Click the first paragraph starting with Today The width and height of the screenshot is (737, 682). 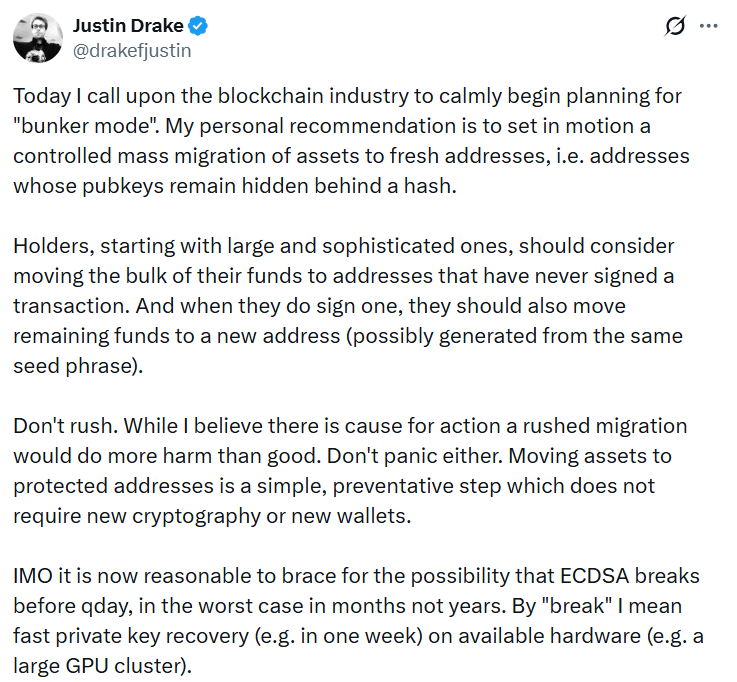pos(351,141)
